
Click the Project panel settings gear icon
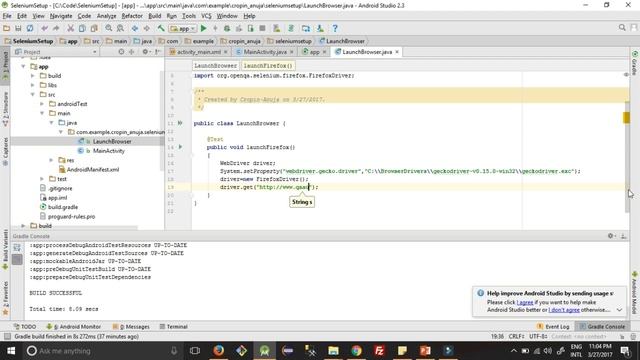[145, 52]
